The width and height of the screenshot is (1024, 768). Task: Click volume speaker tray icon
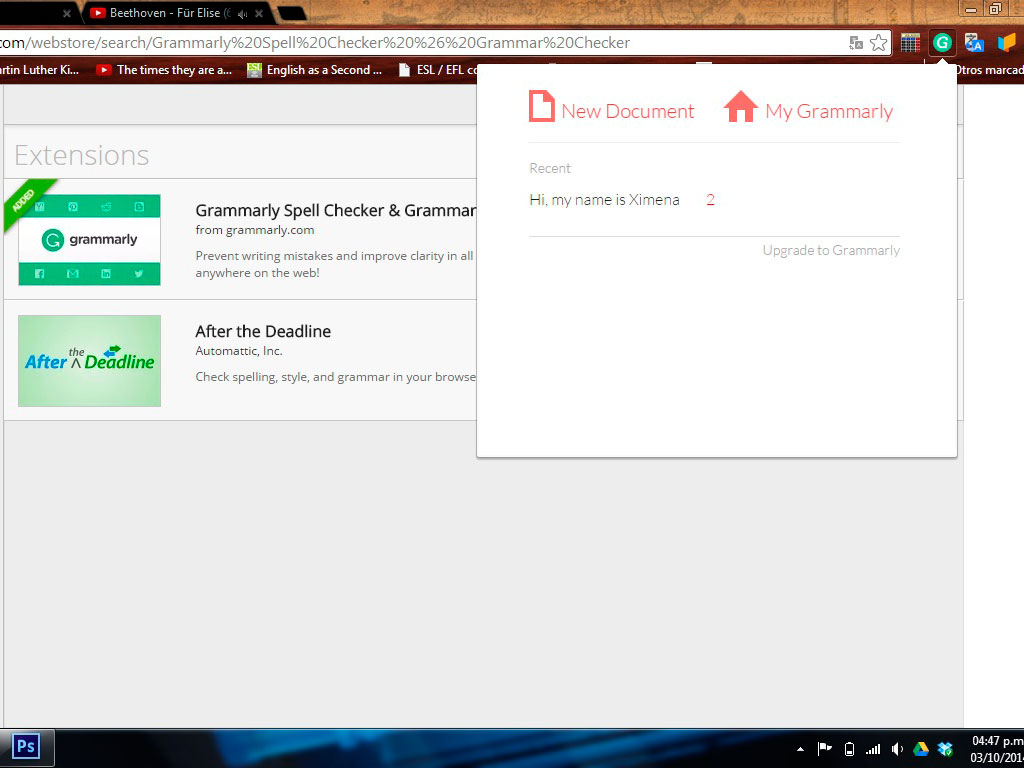click(897, 749)
